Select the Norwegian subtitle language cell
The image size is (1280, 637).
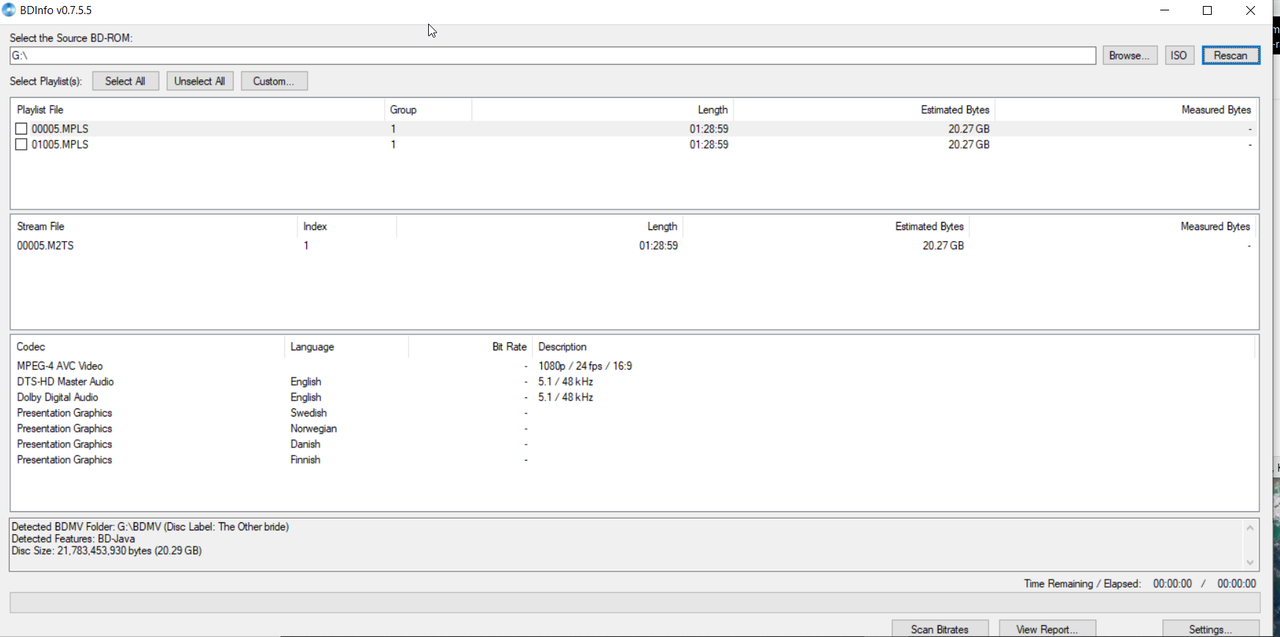pos(314,429)
